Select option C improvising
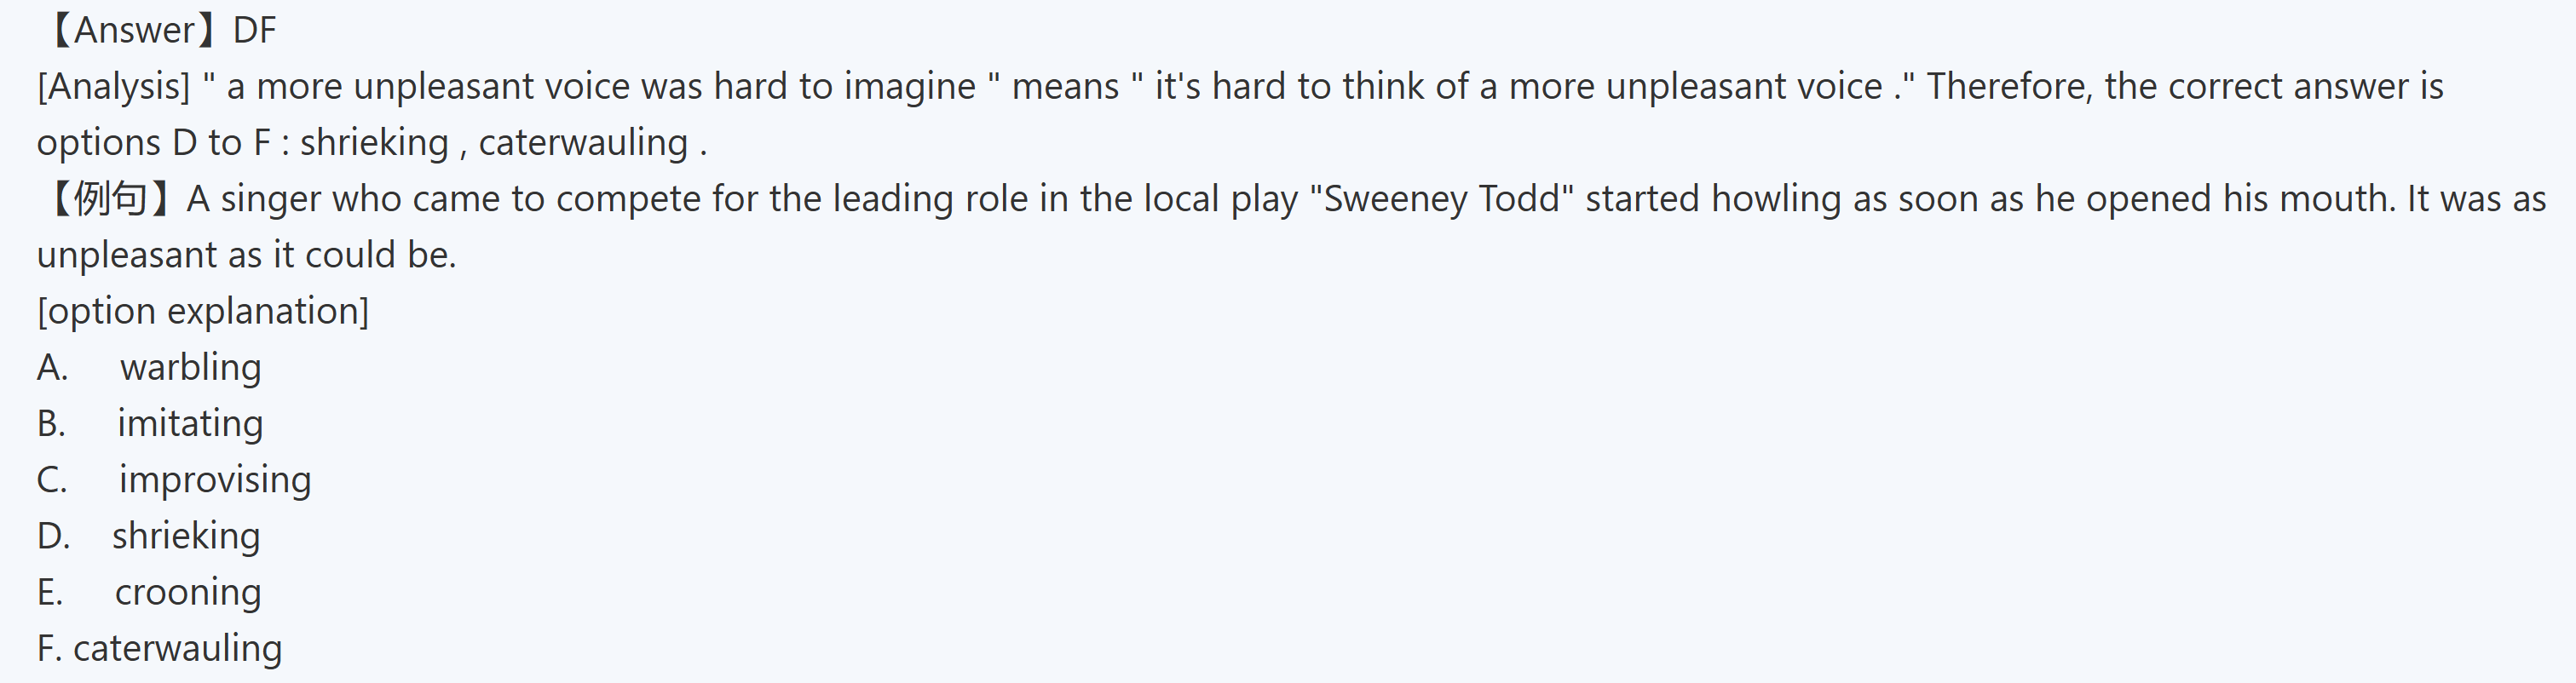Screen dimensions: 2576x683 coord(215,480)
